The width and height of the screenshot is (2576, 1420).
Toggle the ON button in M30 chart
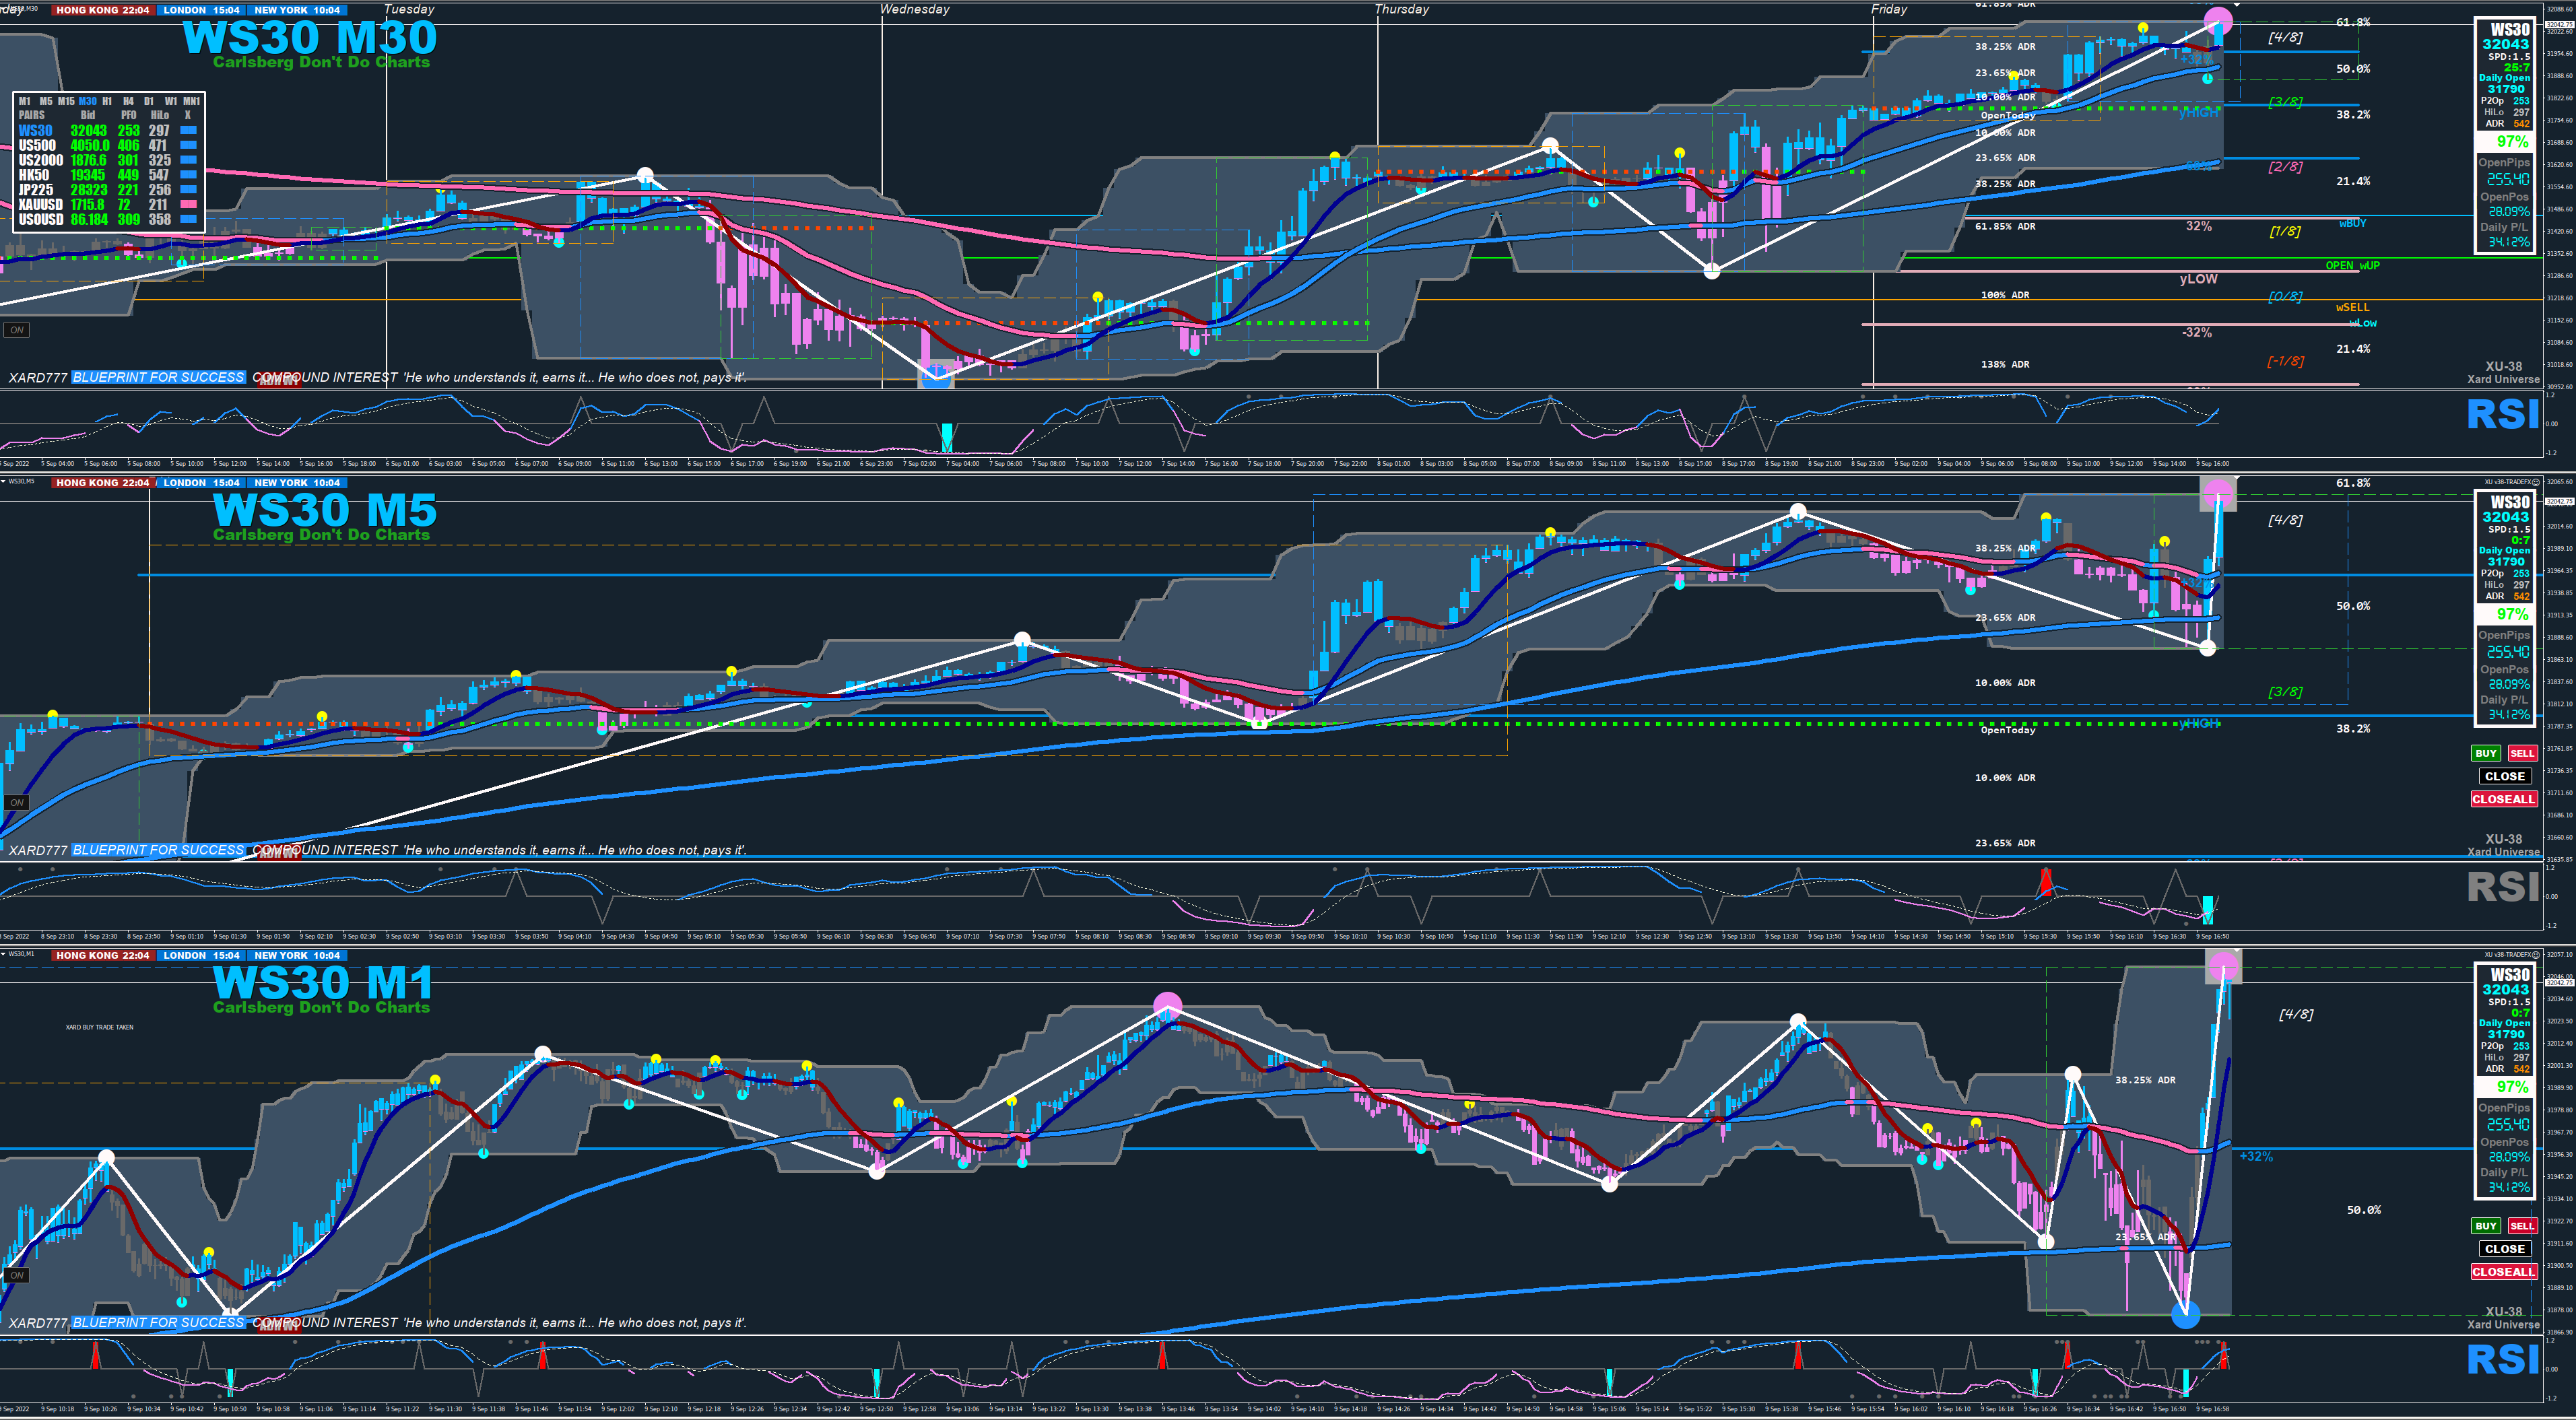click(x=17, y=330)
